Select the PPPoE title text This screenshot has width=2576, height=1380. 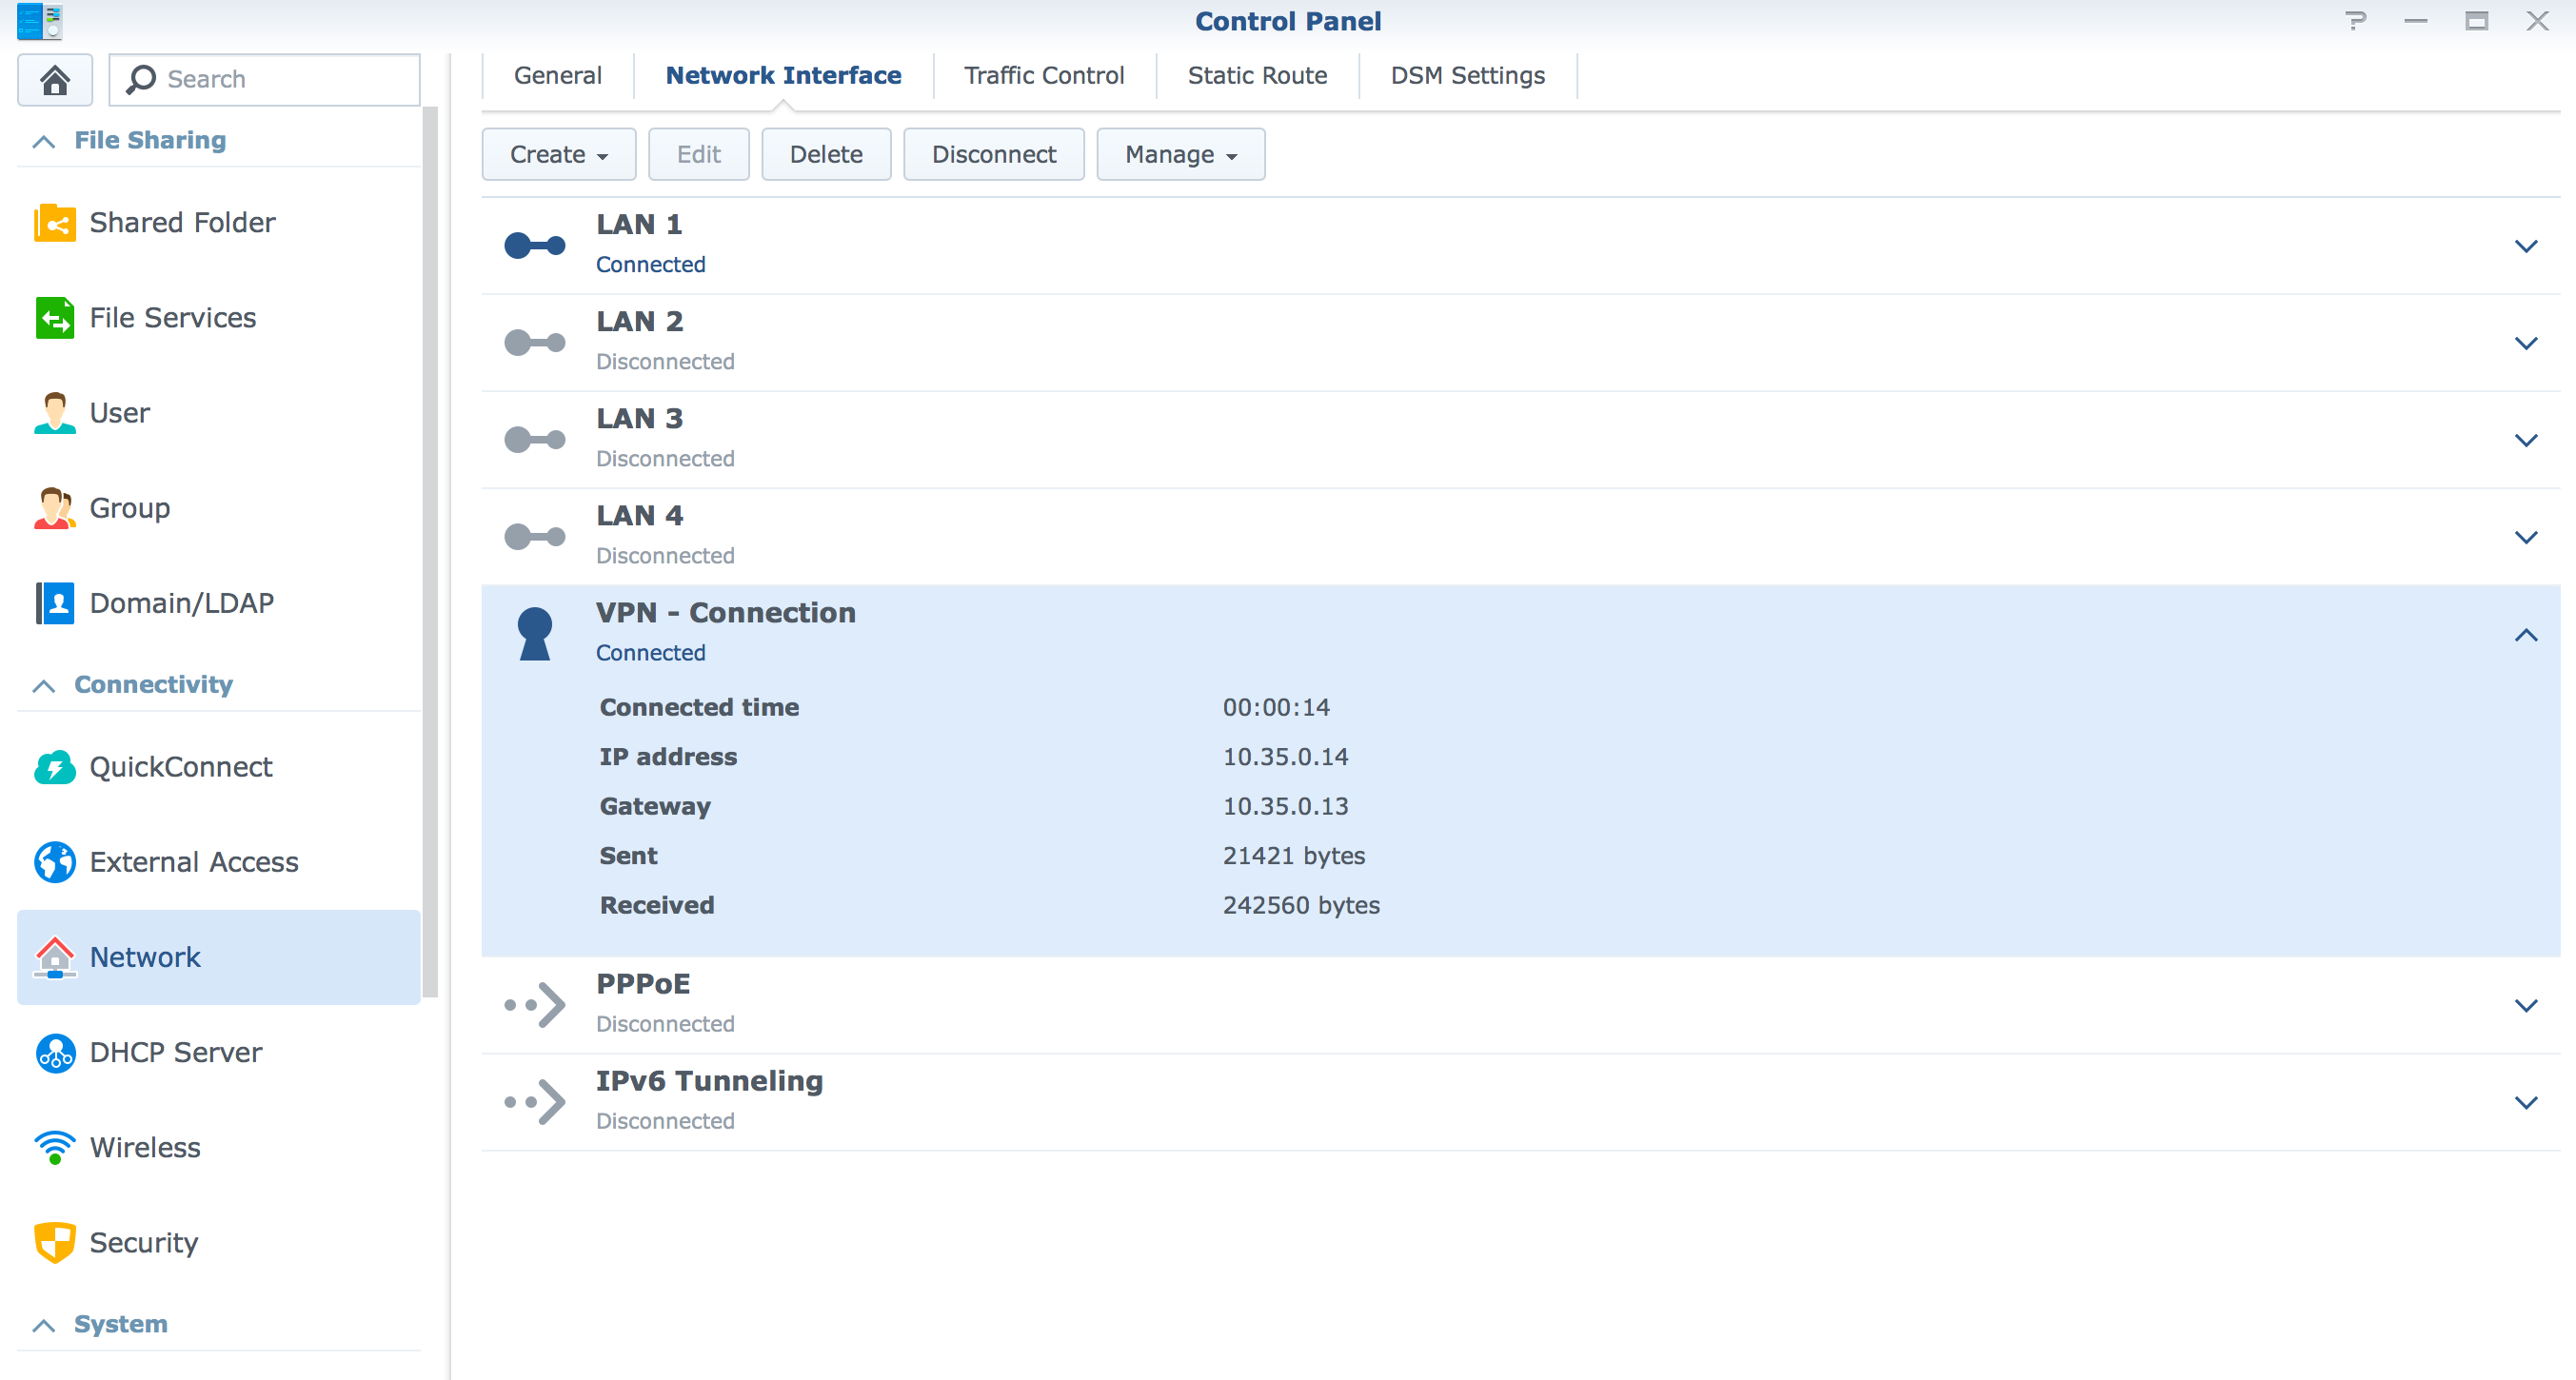pyautogui.click(x=643, y=983)
